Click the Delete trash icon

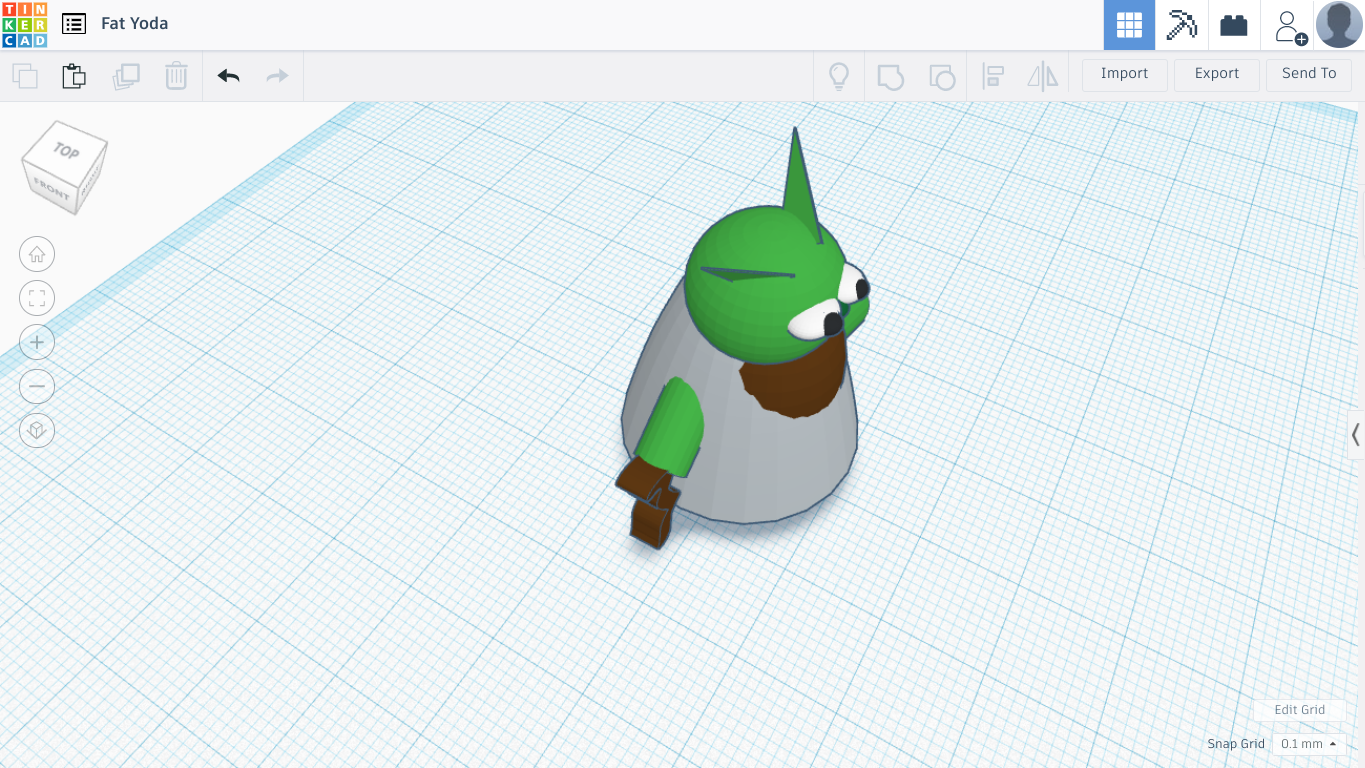click(176, 76)
